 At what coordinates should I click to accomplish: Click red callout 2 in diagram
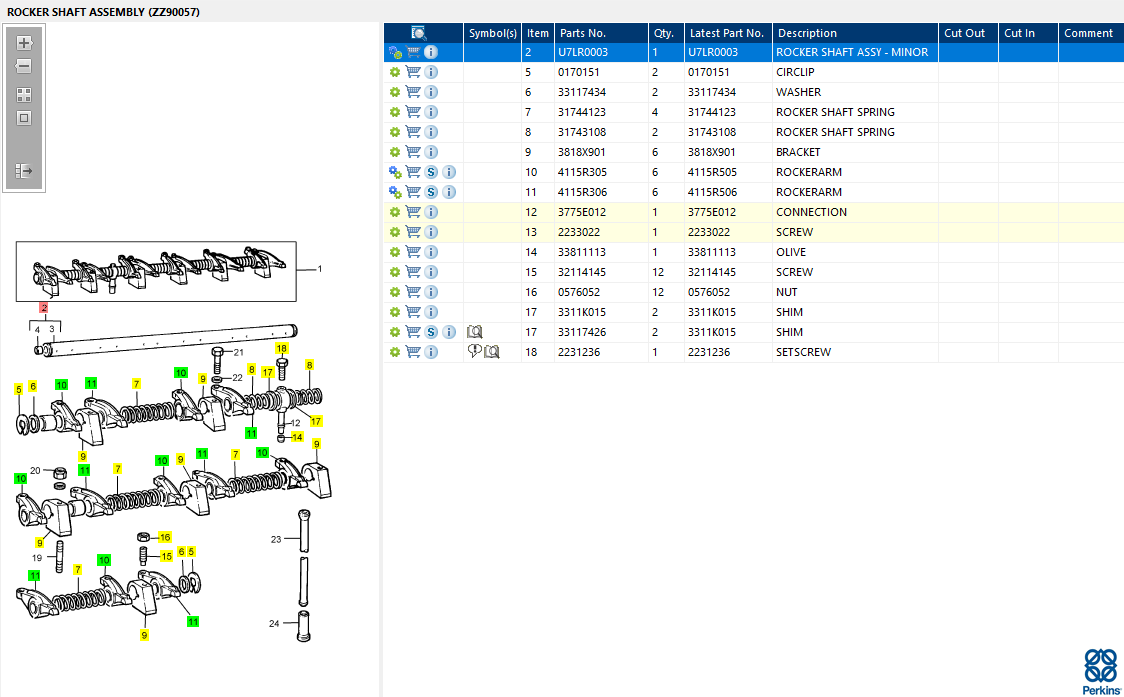(44, 308)
